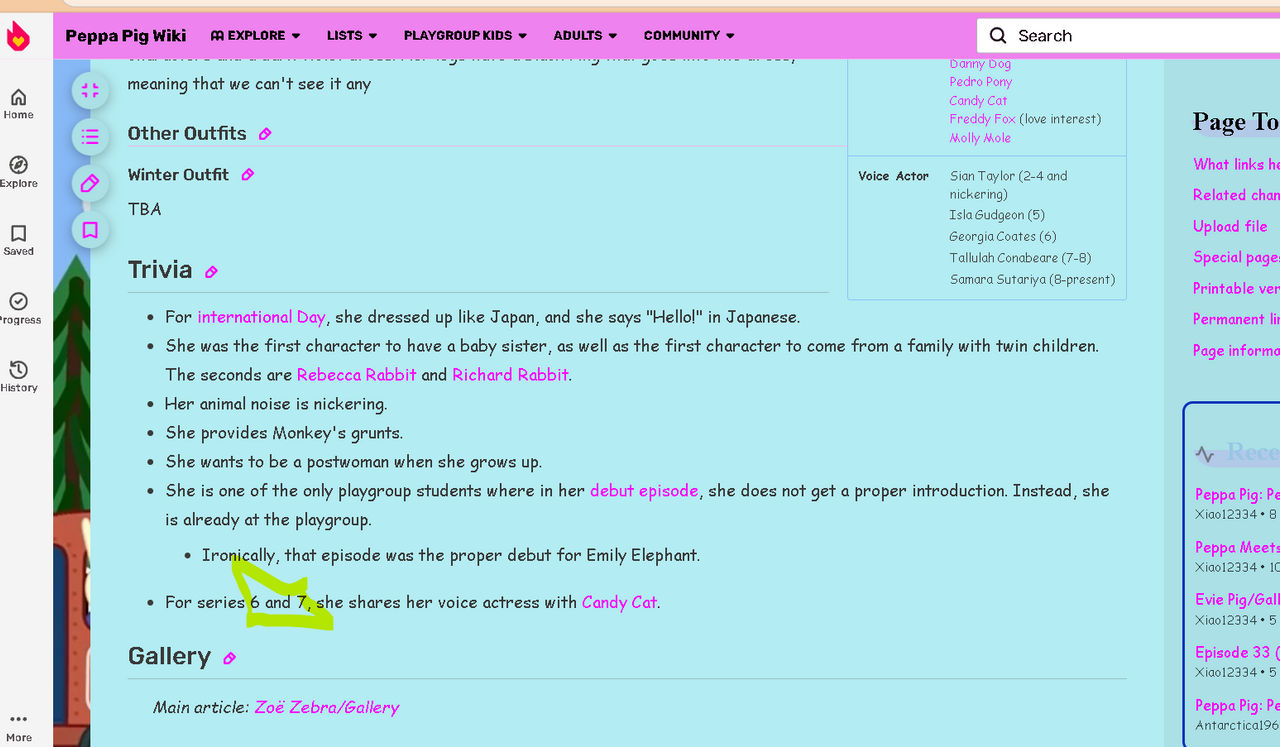This screenshot has height=747, width=1280.
Task: Select the 'Tallulah Conabeare (7-8)' text
Action: [x=1020, y=258]
